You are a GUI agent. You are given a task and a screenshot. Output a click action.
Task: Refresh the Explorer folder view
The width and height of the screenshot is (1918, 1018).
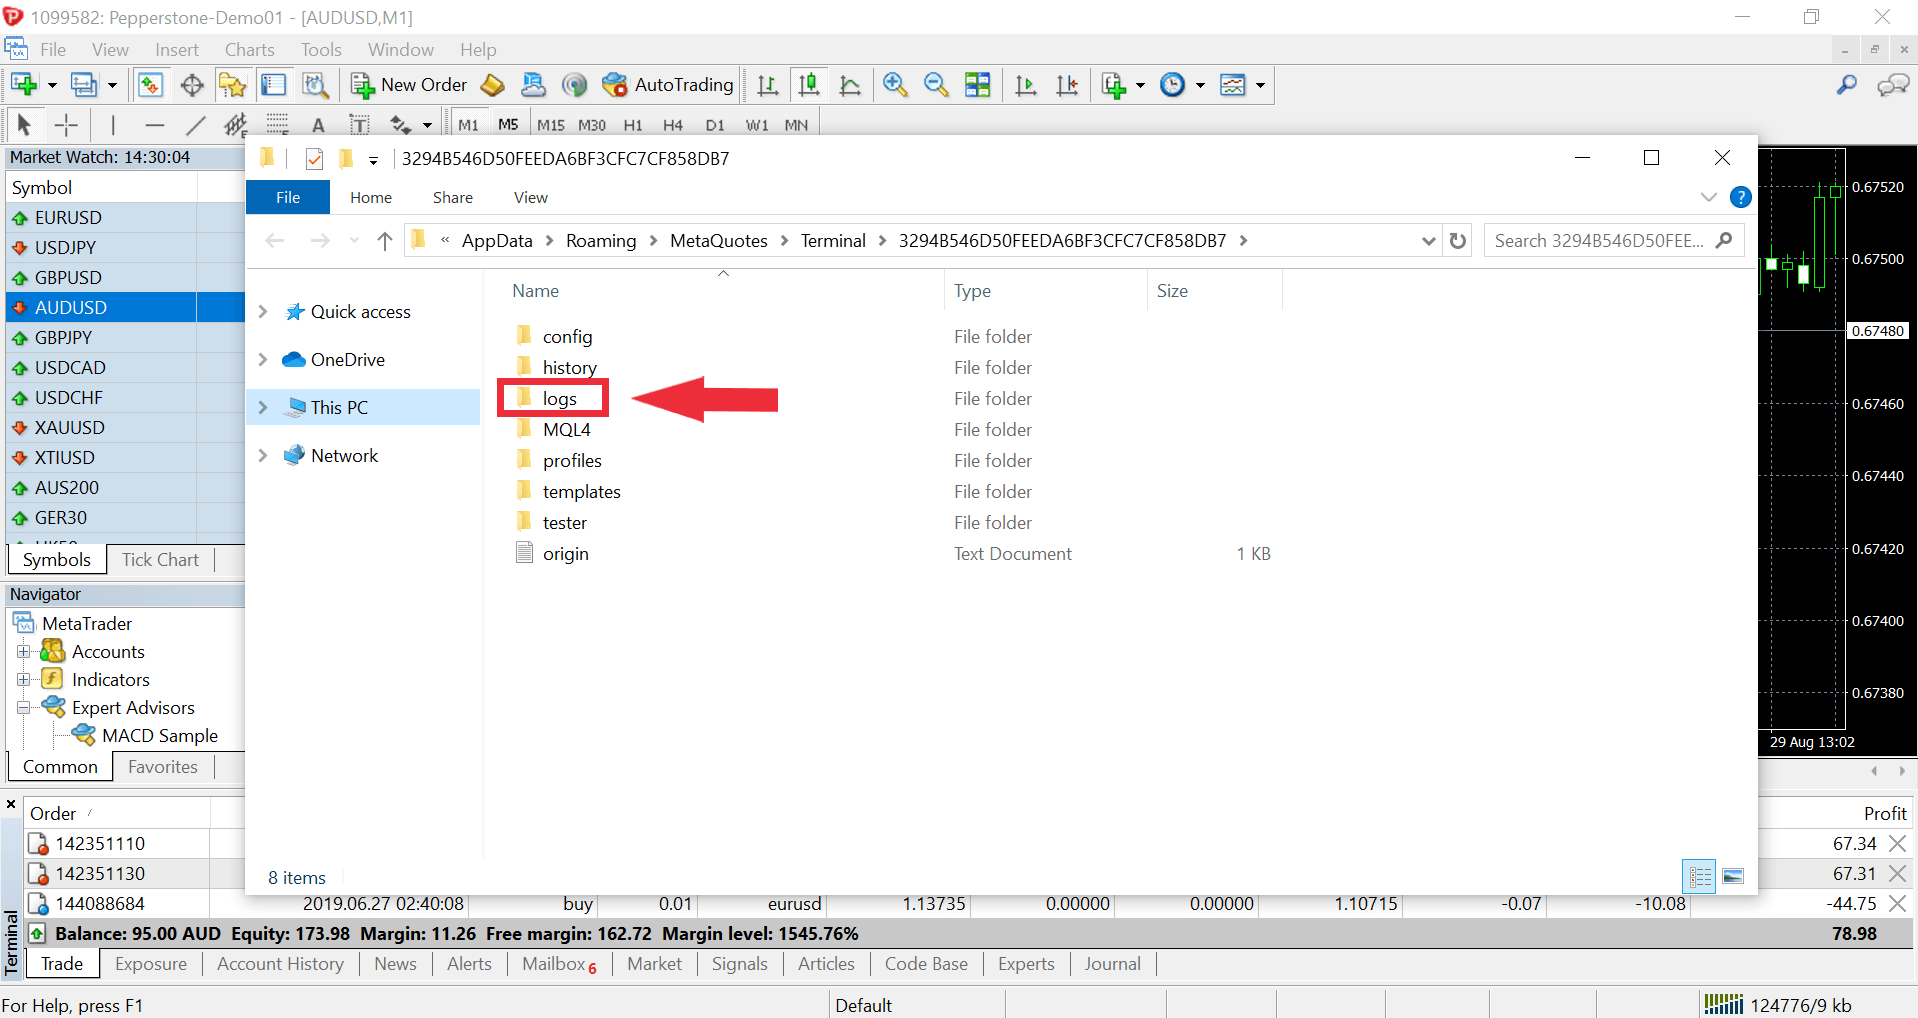1458,241
